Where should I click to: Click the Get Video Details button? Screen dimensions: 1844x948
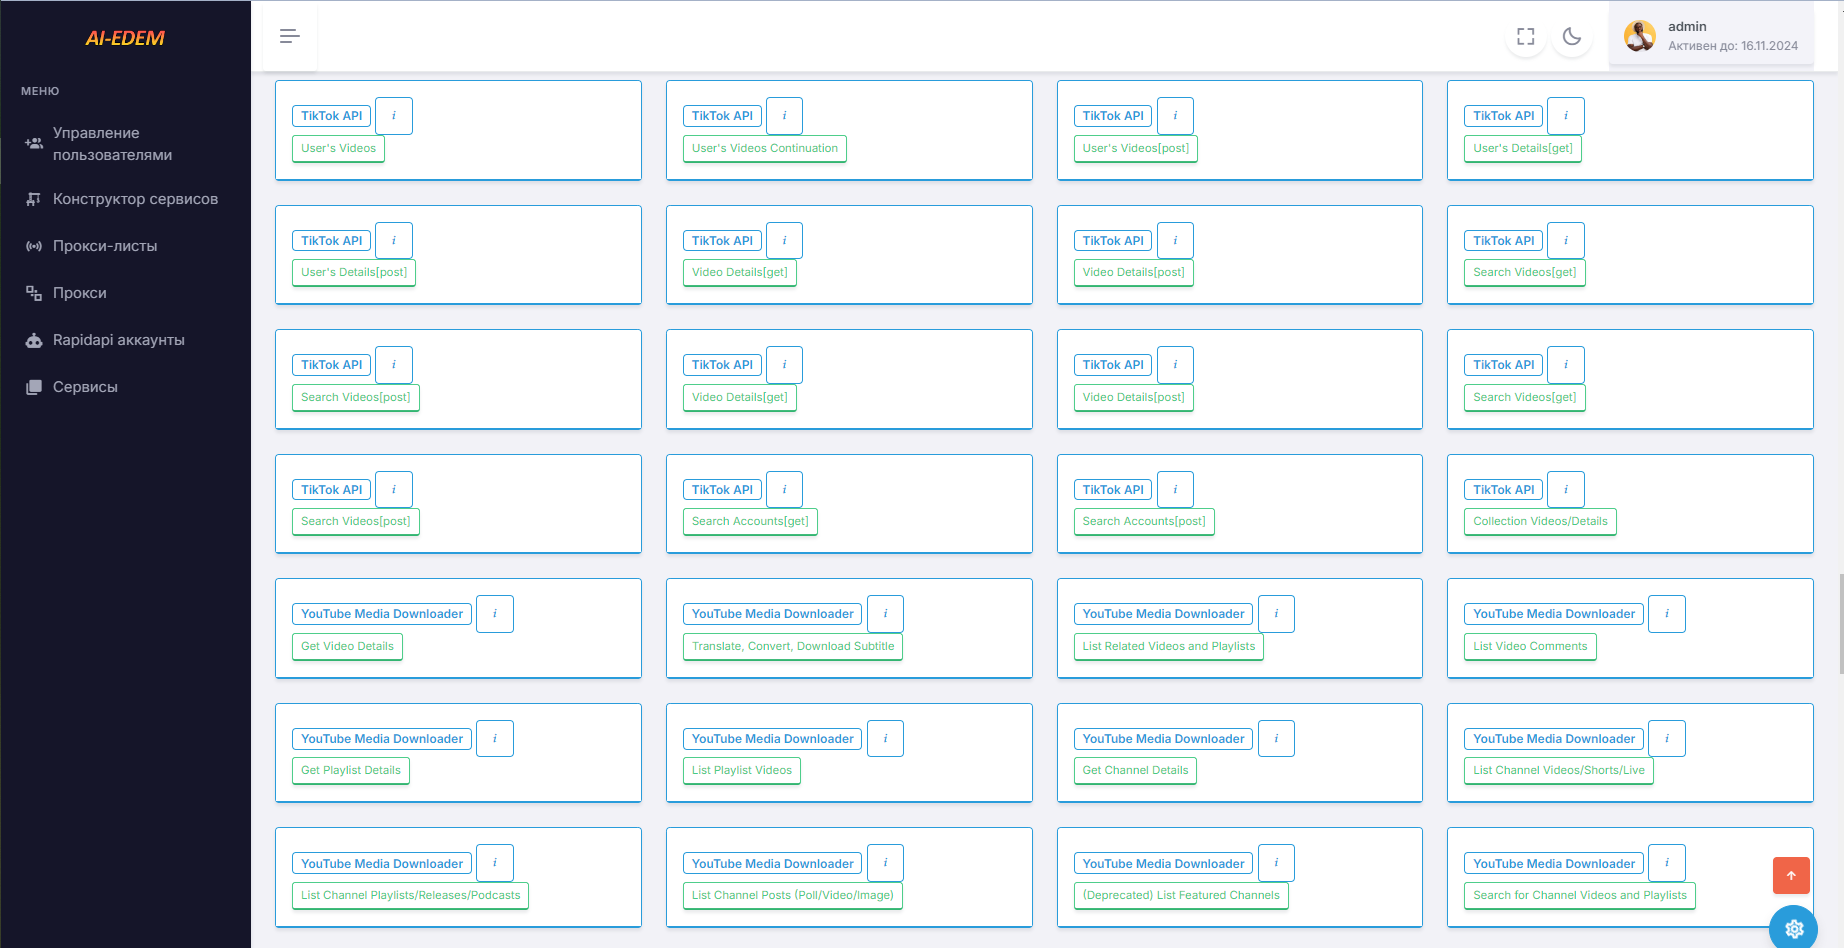pyautogui.click(x=347, y=646)
